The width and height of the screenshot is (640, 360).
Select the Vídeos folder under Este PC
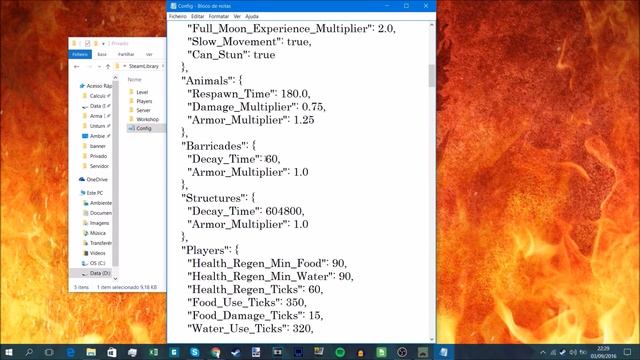pos(97,253)
